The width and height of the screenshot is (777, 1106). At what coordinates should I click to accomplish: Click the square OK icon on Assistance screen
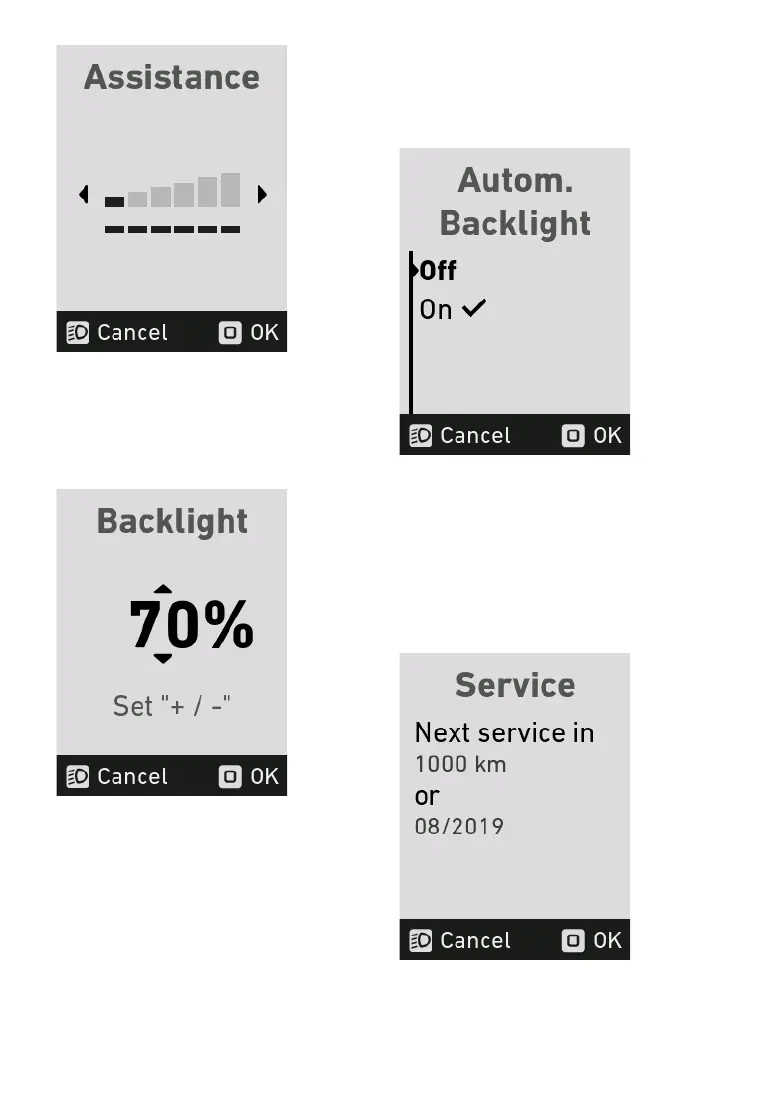pyautogui.click(x=230, y=333)
